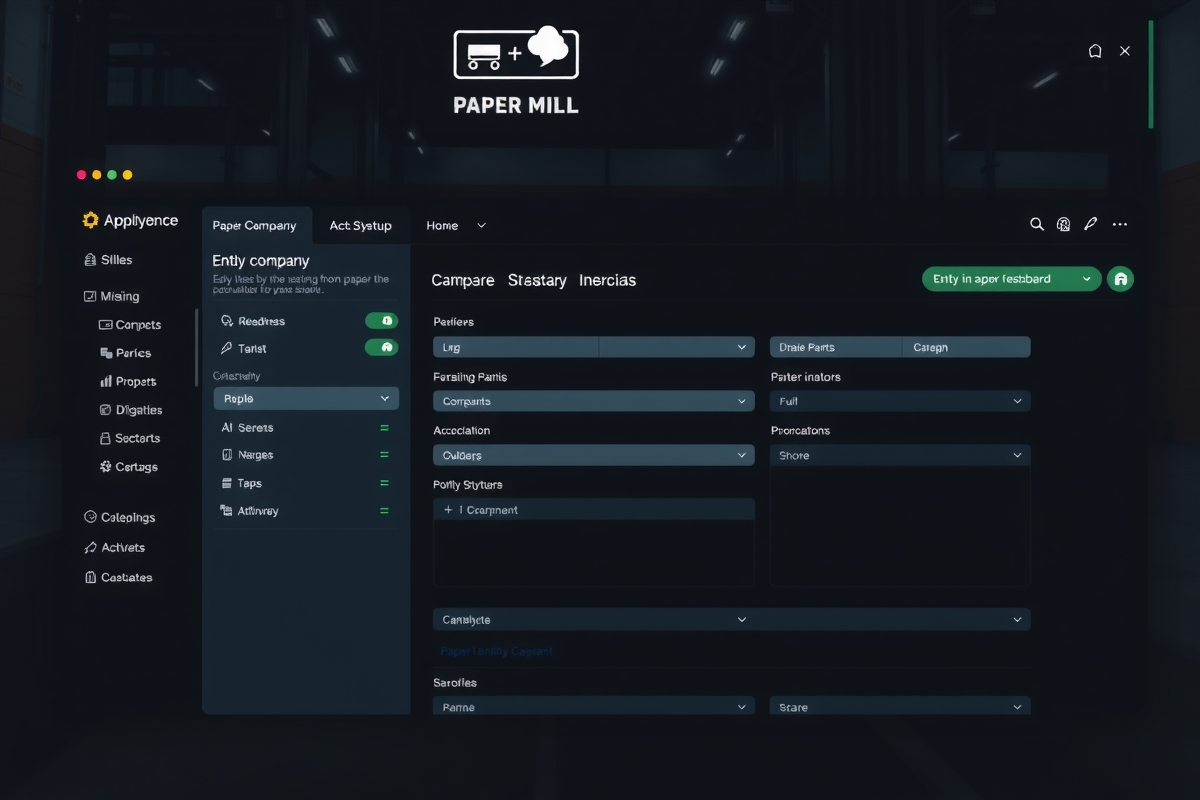Viewport: 1200px width, 800px height.
Task: Open the Conpets sidebar icon
Action: [x=106, y=325]
